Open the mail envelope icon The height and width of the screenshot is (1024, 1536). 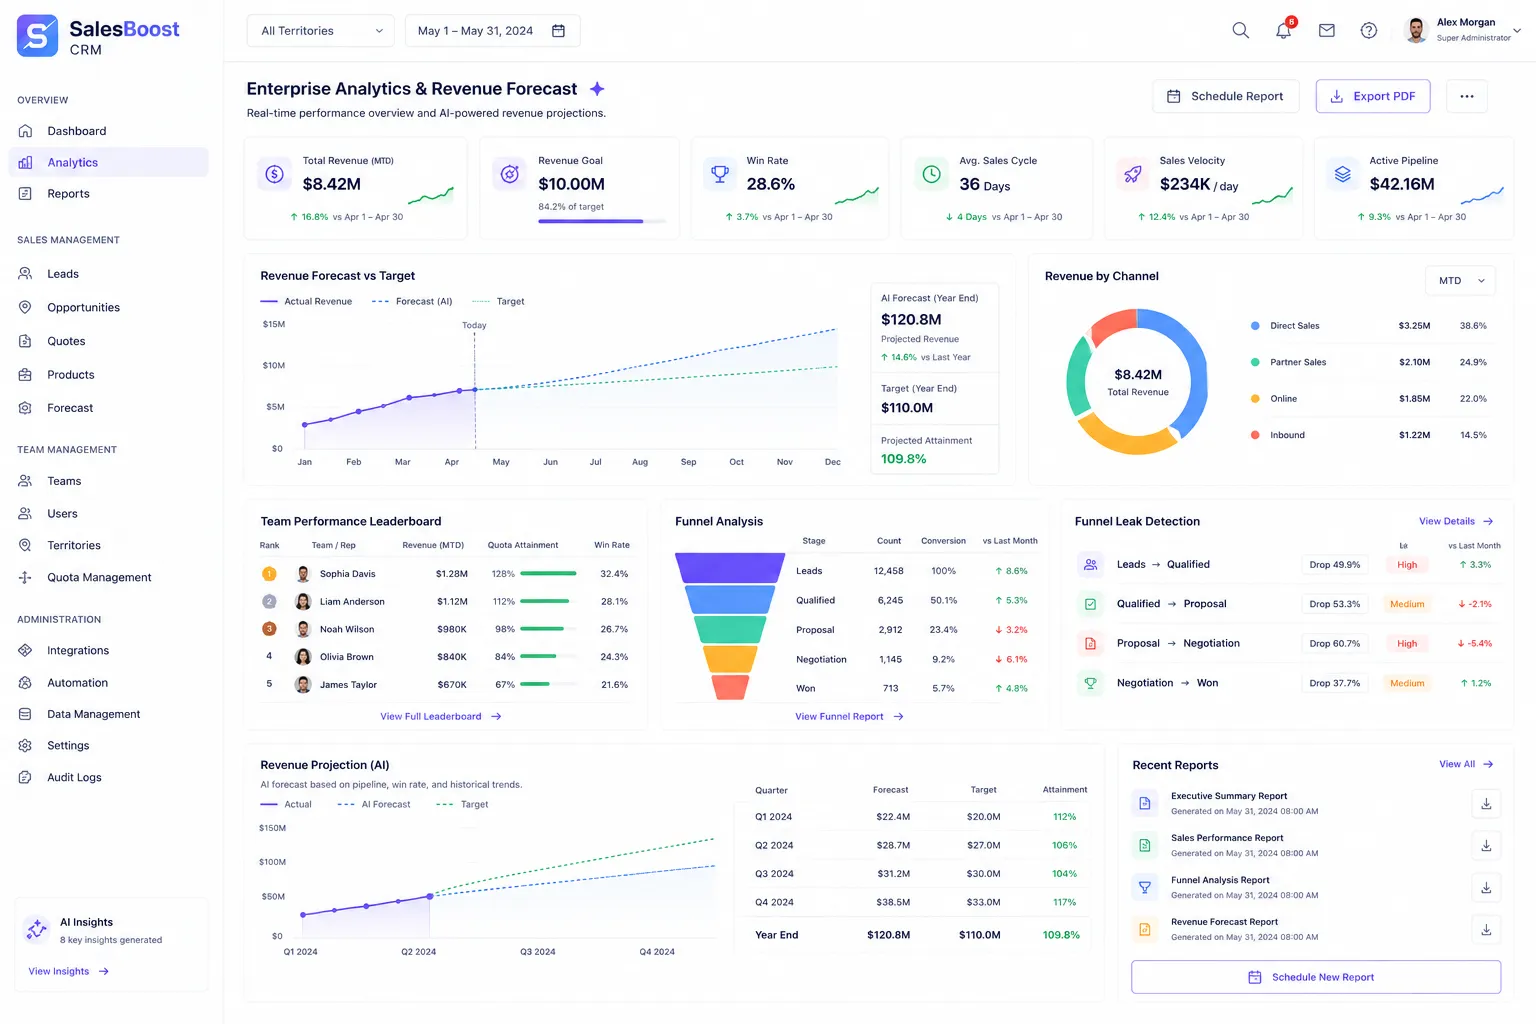1327,30
